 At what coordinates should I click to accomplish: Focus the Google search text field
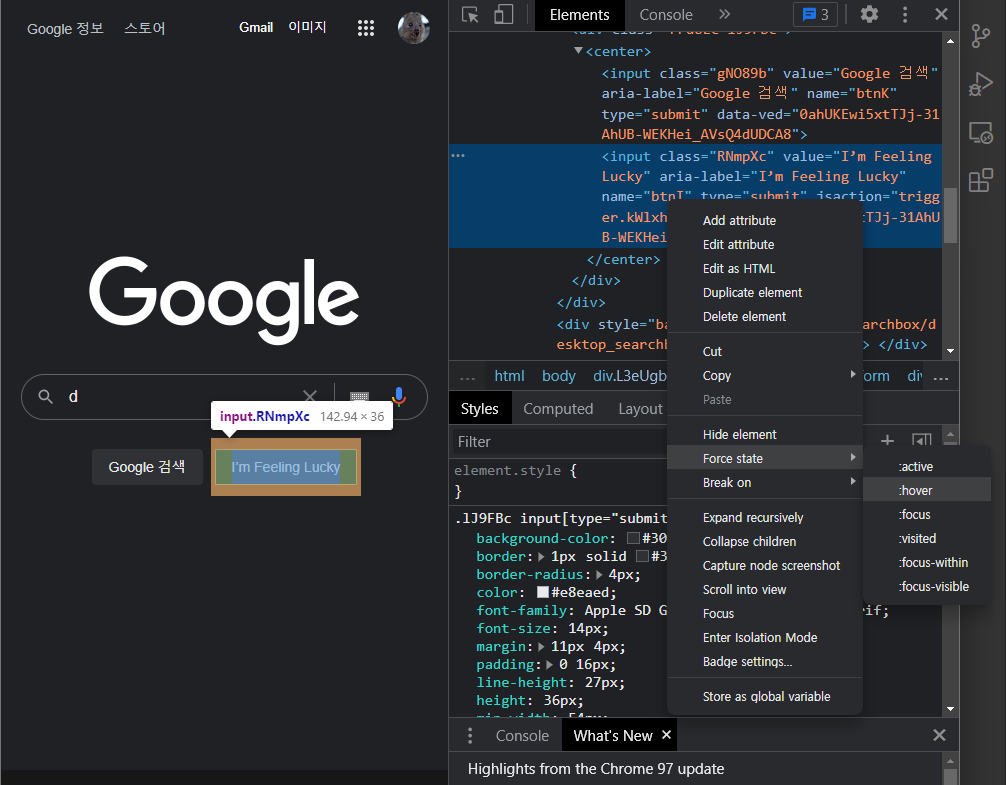tap(183, 397)
